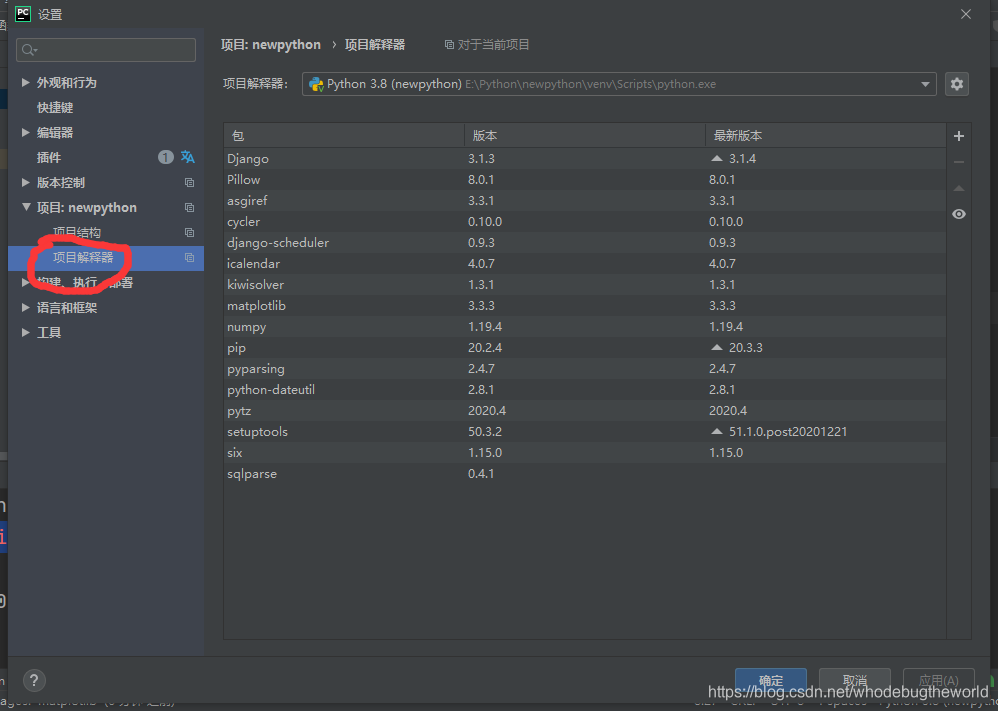Select the pytz package row

[x=584, y=411]
